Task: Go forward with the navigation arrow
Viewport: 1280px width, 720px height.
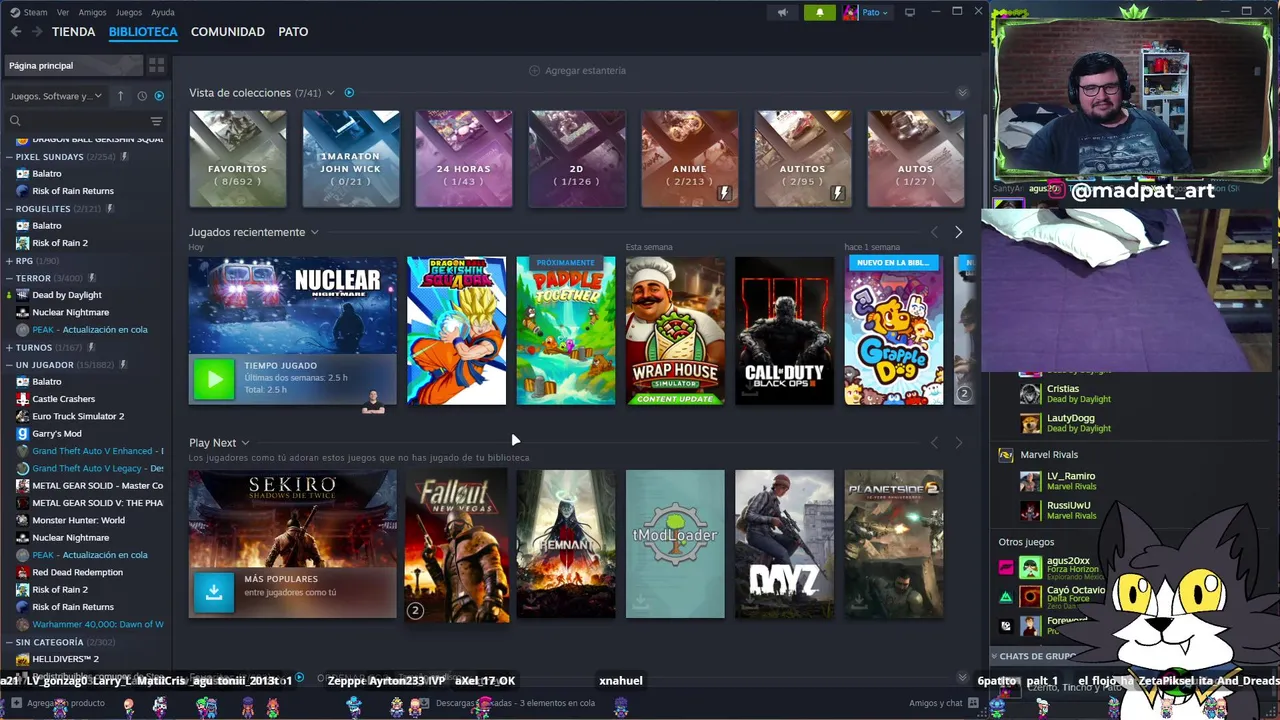Action: pos(37,32)
